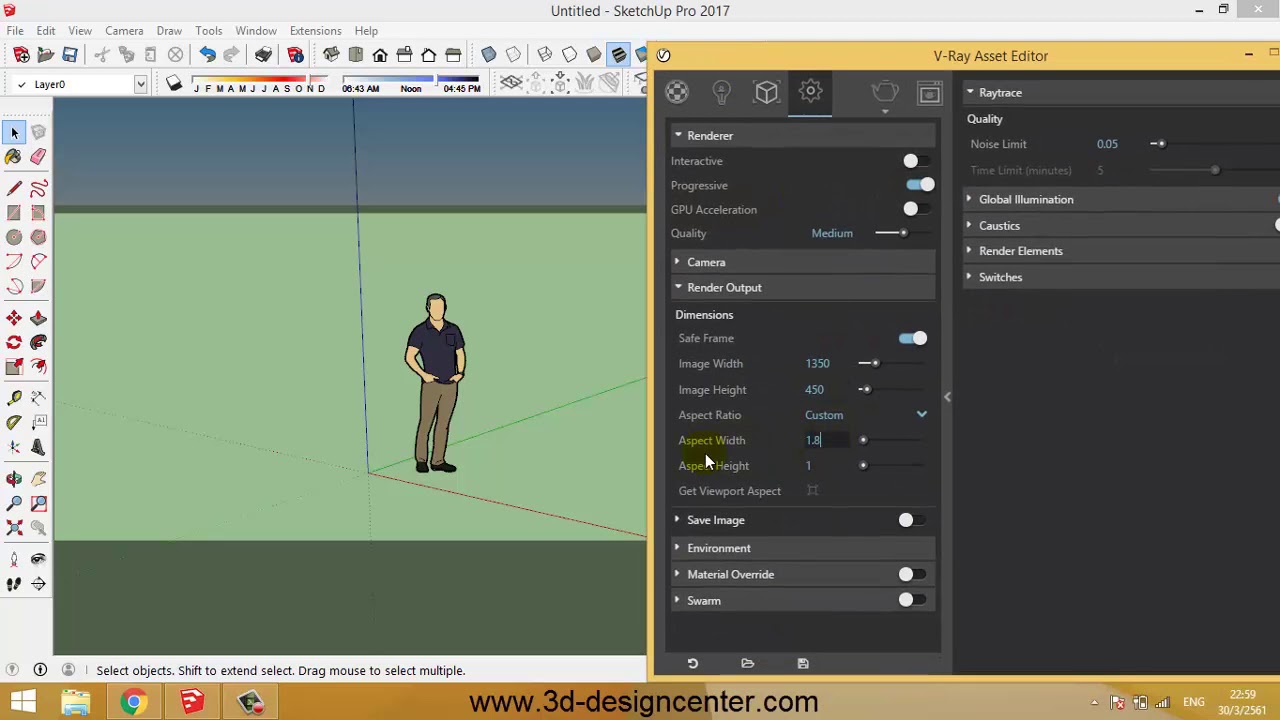Toggle the Progressive switch
The height and width of the screenshot is (720, 1280).
(919, 185)
